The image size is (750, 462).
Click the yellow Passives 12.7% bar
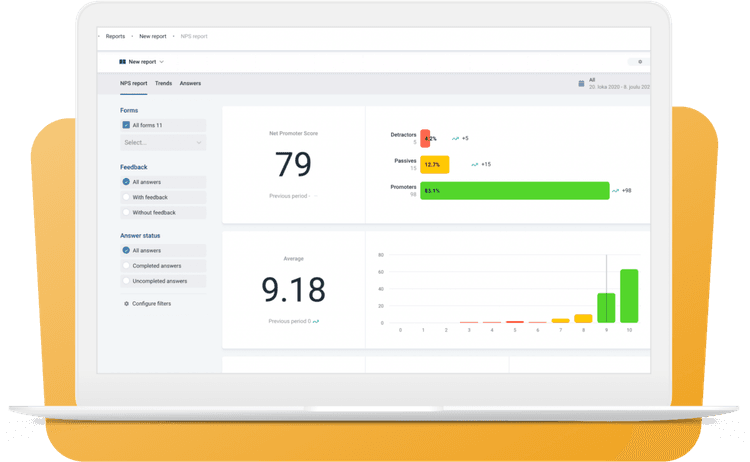pos(435,165)
